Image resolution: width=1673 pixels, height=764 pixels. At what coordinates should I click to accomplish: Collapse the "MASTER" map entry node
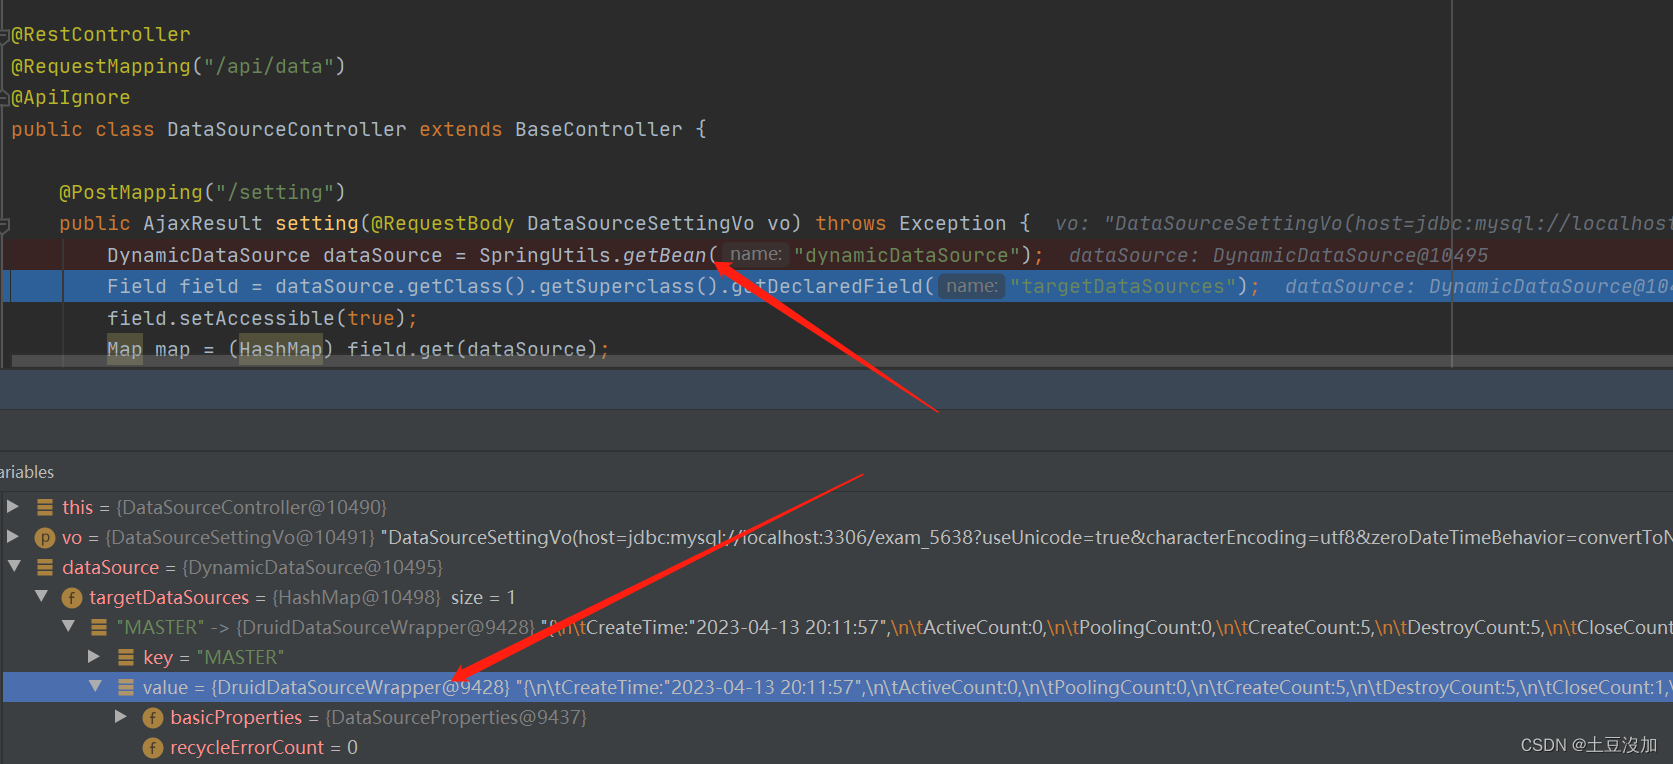68,627
